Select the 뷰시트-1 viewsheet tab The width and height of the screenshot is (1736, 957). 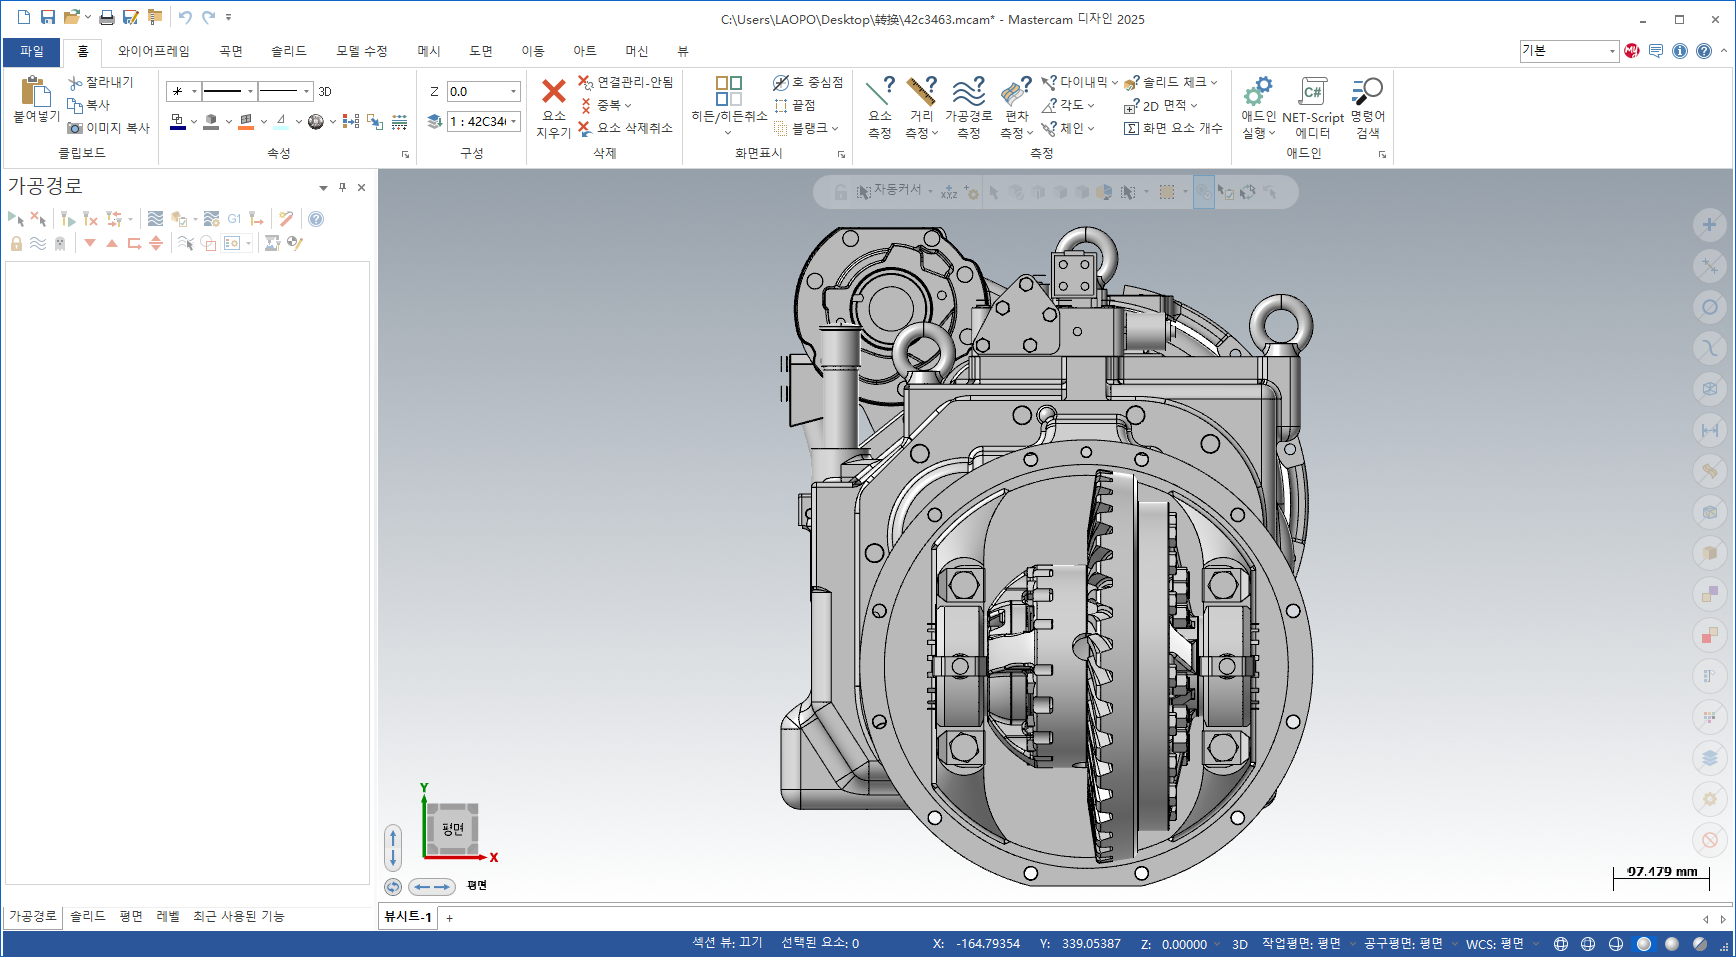pos(408,917)
